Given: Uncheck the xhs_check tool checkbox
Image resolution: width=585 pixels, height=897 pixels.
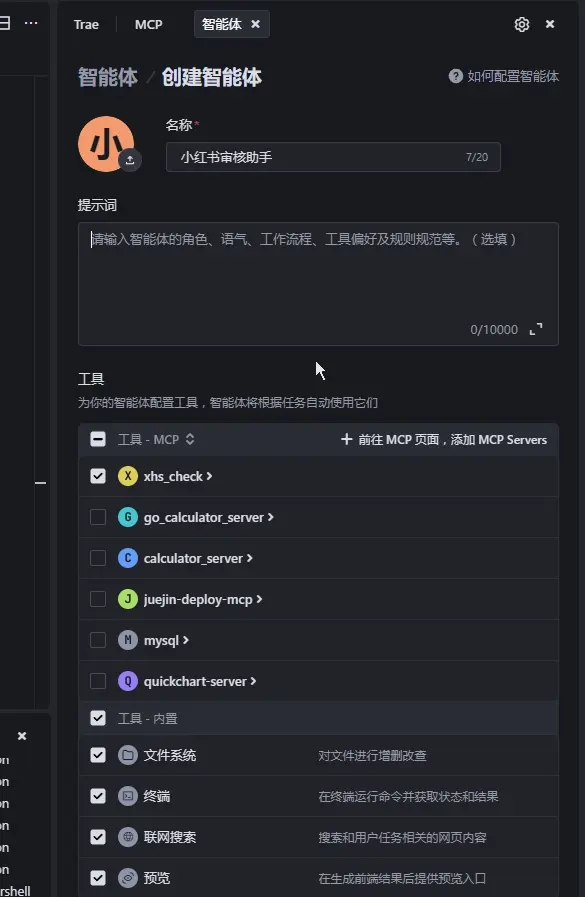Looking at the screenshot, I should (98, 476).
